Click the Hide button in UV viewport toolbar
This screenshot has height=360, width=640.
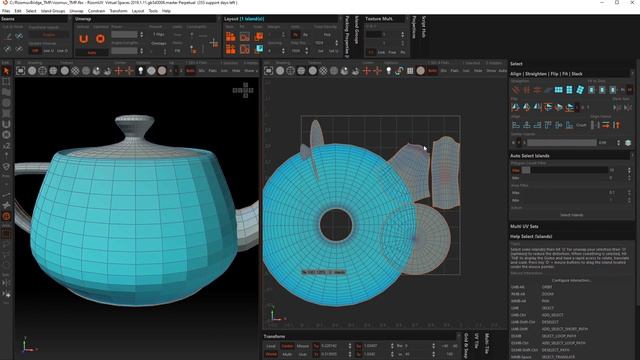coord(478,71)
